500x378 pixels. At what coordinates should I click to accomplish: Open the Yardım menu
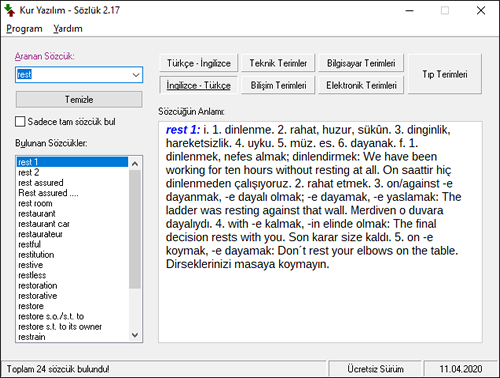coord(68,29)
